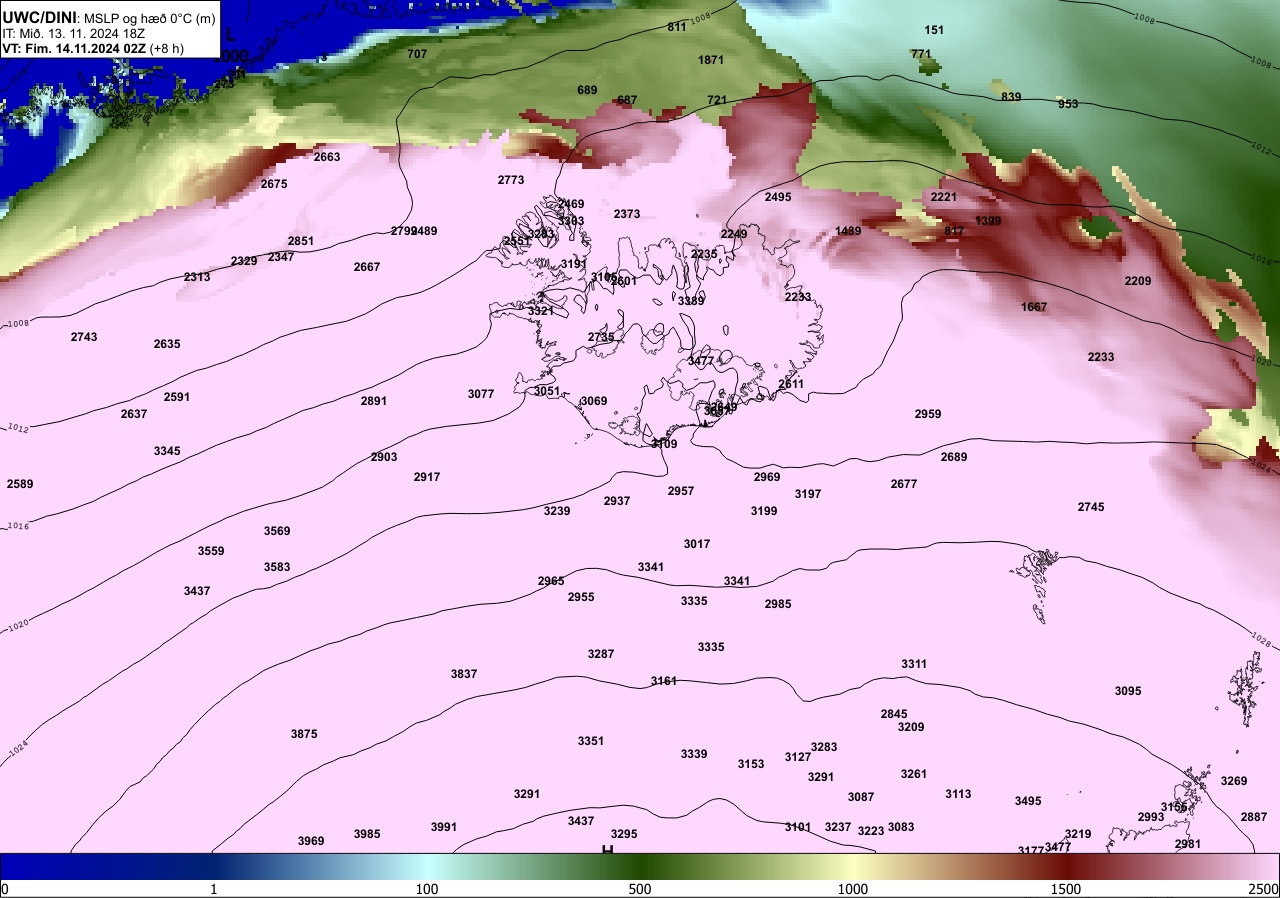This screenshot has width=1280, height=898.
Task: Click the map value 1667
Action: tap(1034, 307)
